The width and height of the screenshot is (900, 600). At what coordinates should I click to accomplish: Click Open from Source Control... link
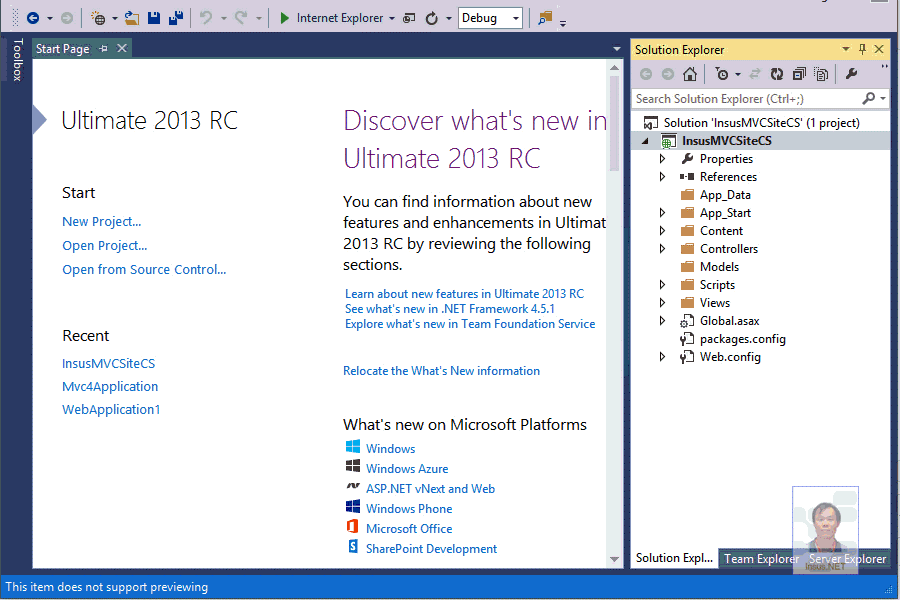[x=144, y=270]
